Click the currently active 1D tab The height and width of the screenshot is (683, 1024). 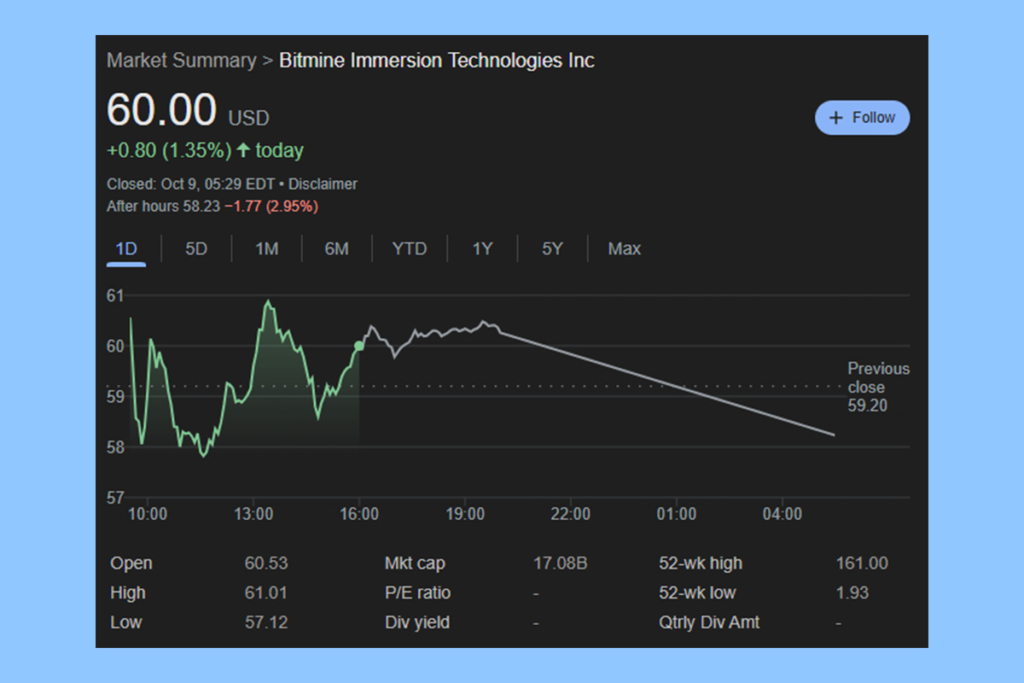pyautogui.click(x=125, y=248)
